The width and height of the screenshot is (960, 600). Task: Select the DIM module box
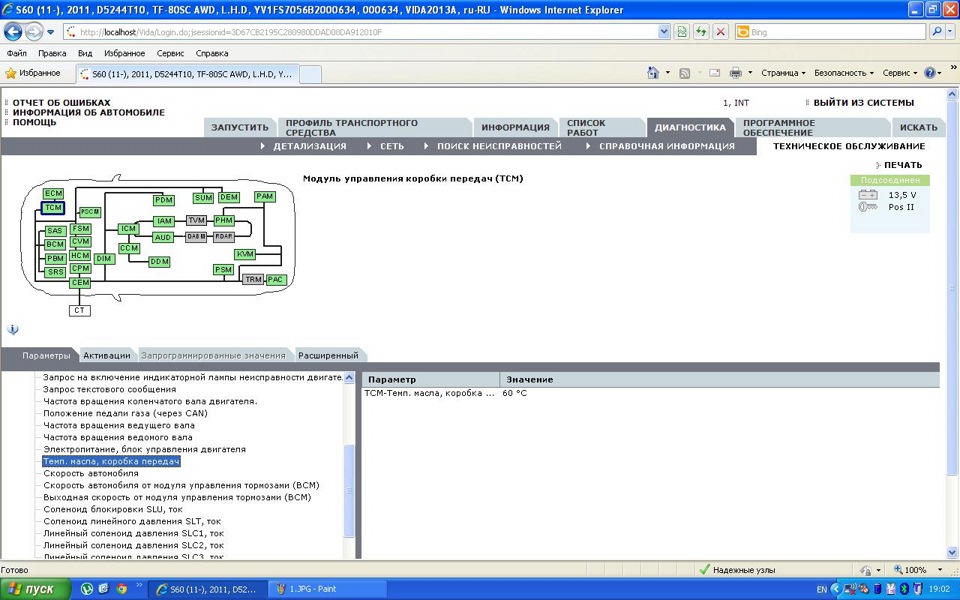[x=104, y=258]
